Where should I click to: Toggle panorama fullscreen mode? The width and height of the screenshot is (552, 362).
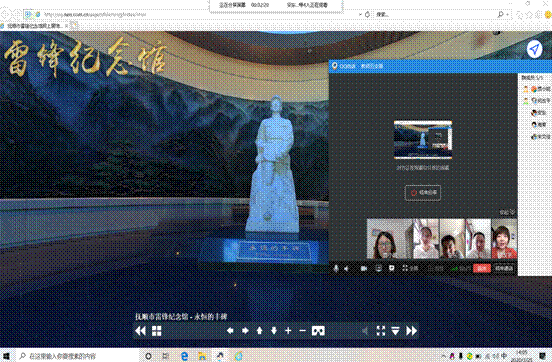(381, 331)
